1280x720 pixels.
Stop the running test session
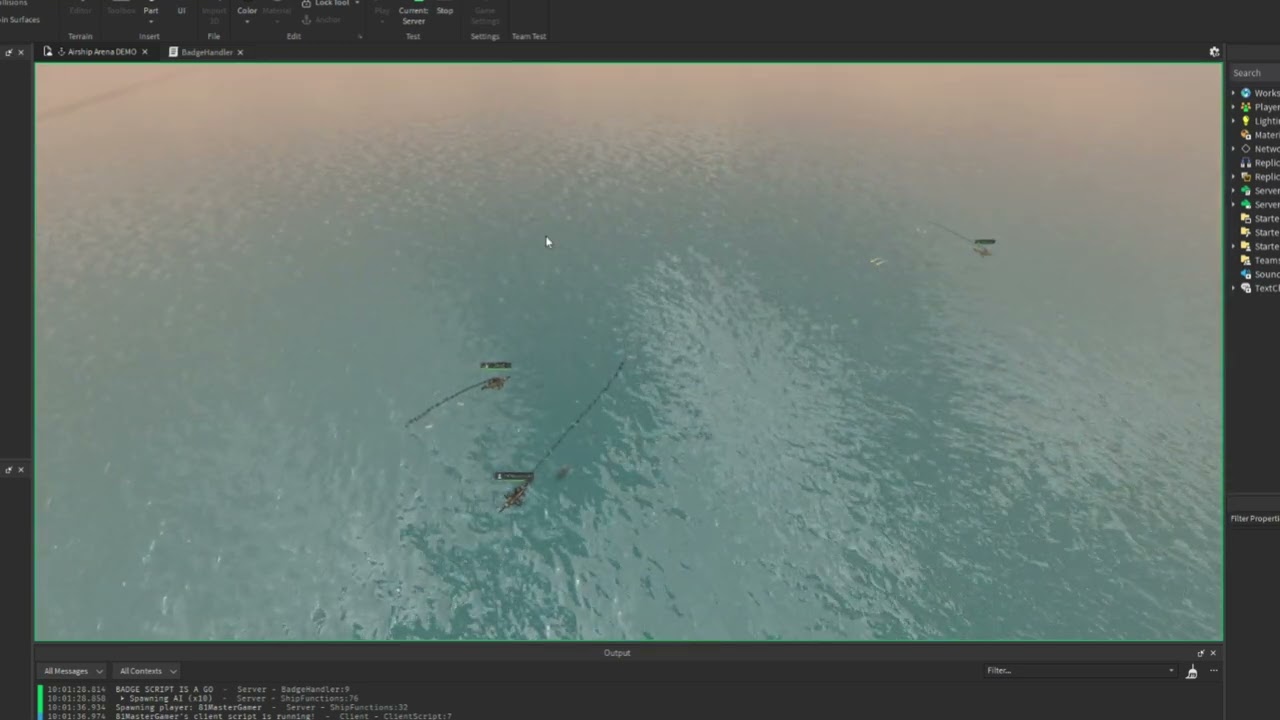pos(445,11)
